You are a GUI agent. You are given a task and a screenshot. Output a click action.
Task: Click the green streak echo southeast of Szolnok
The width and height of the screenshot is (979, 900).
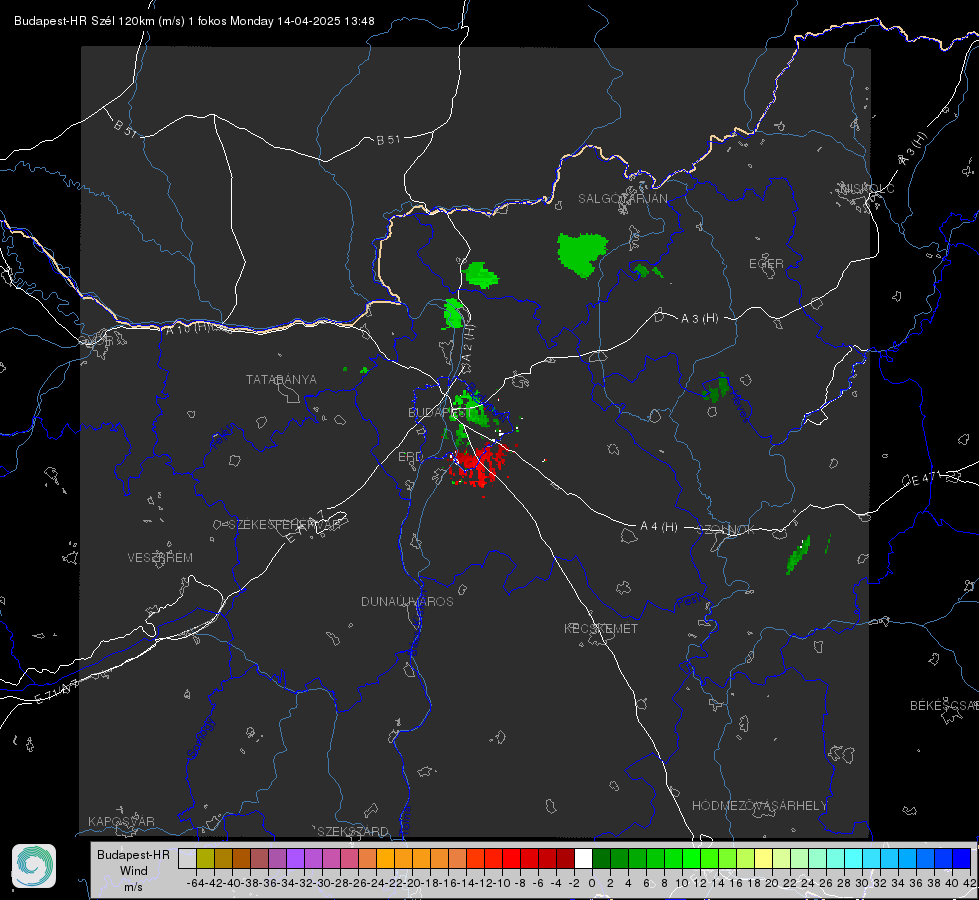tap(799, 555)
